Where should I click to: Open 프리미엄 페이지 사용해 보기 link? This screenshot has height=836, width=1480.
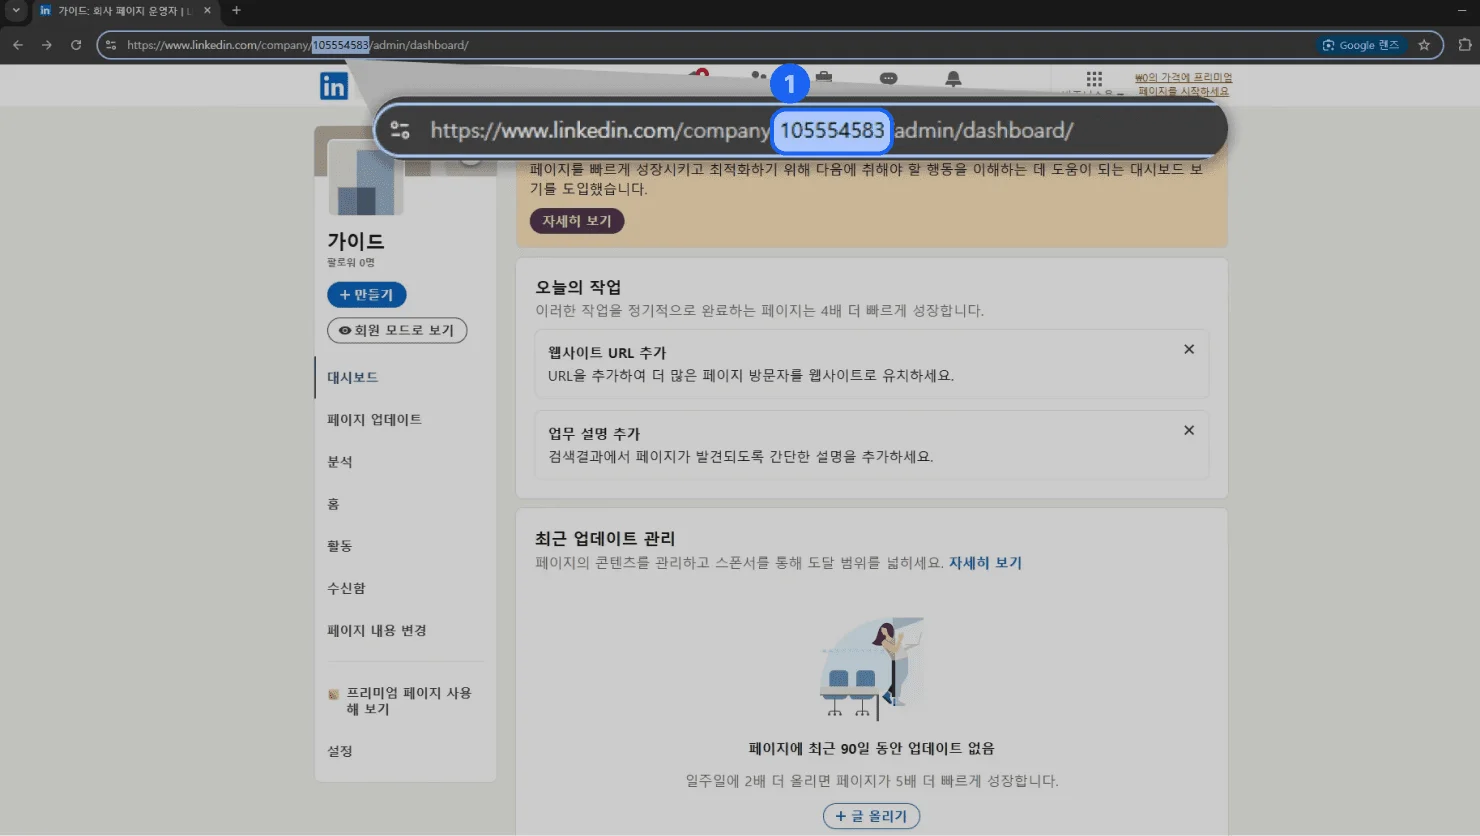[408, 700]
